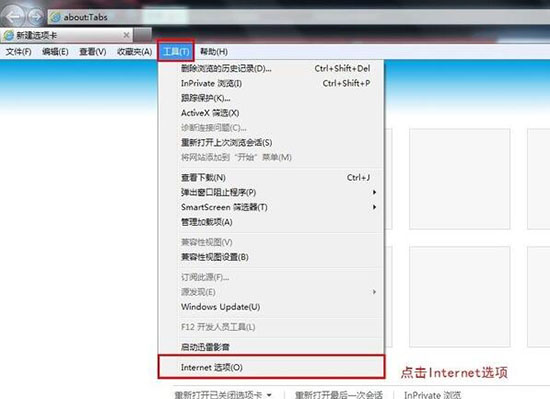Viewport: 550px width, 399px height.
Task: Click the new tab button beside 新建选项卡
Action: [142, 35]
